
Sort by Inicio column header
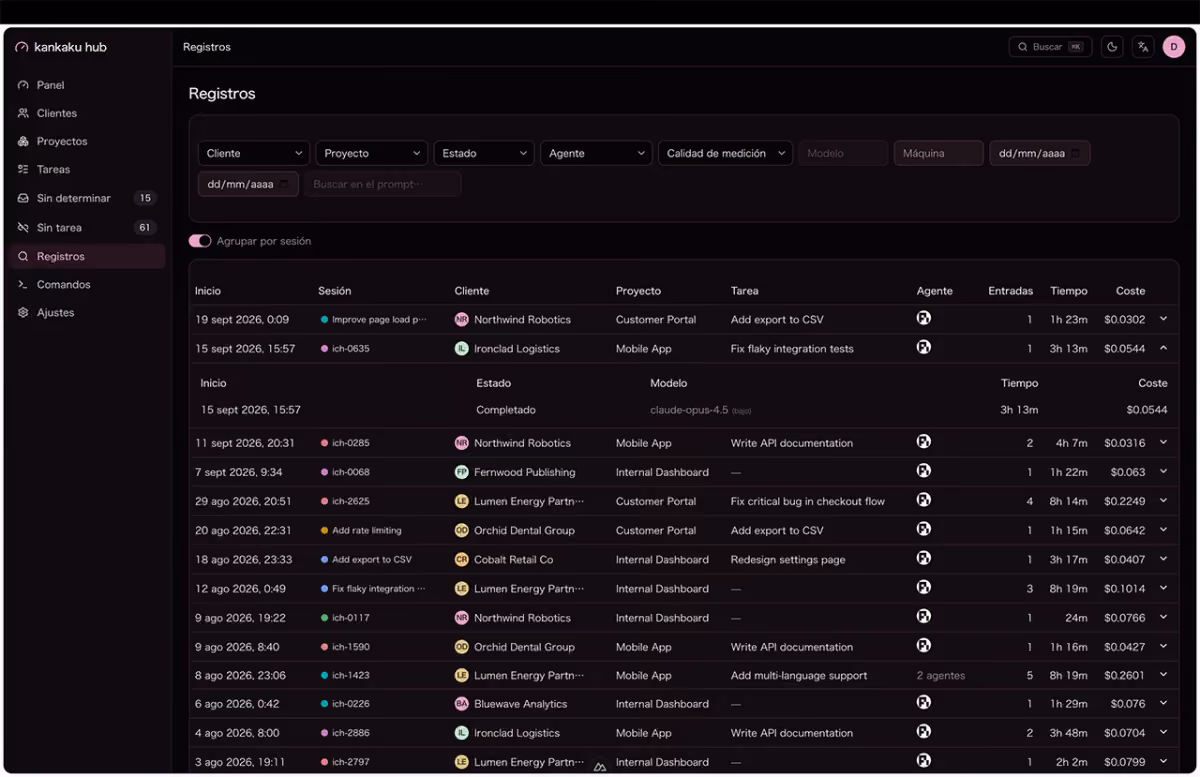pos(208,291)
